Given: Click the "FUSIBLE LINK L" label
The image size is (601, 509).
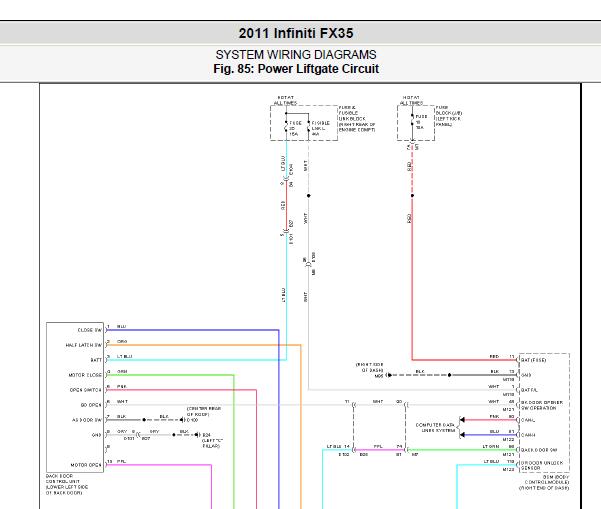Looking at the screenshot, I should 320,128.
